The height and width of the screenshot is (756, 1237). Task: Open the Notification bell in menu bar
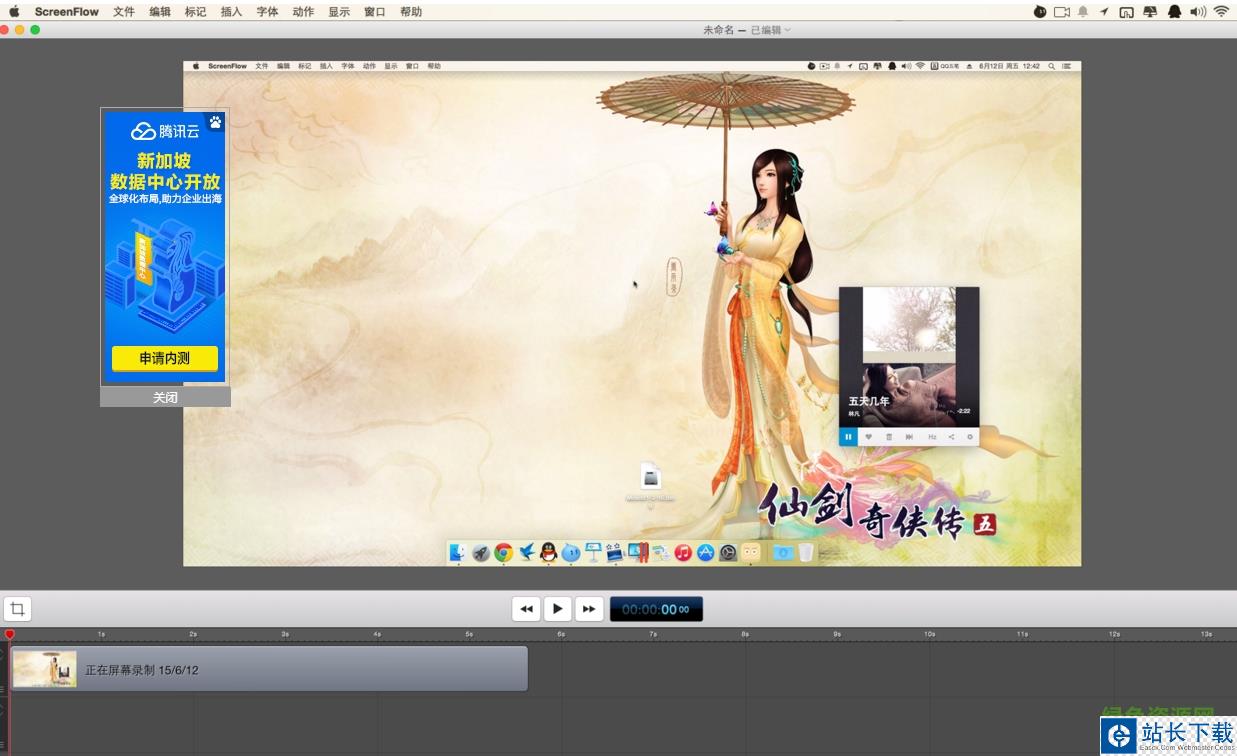[1083, 12]
